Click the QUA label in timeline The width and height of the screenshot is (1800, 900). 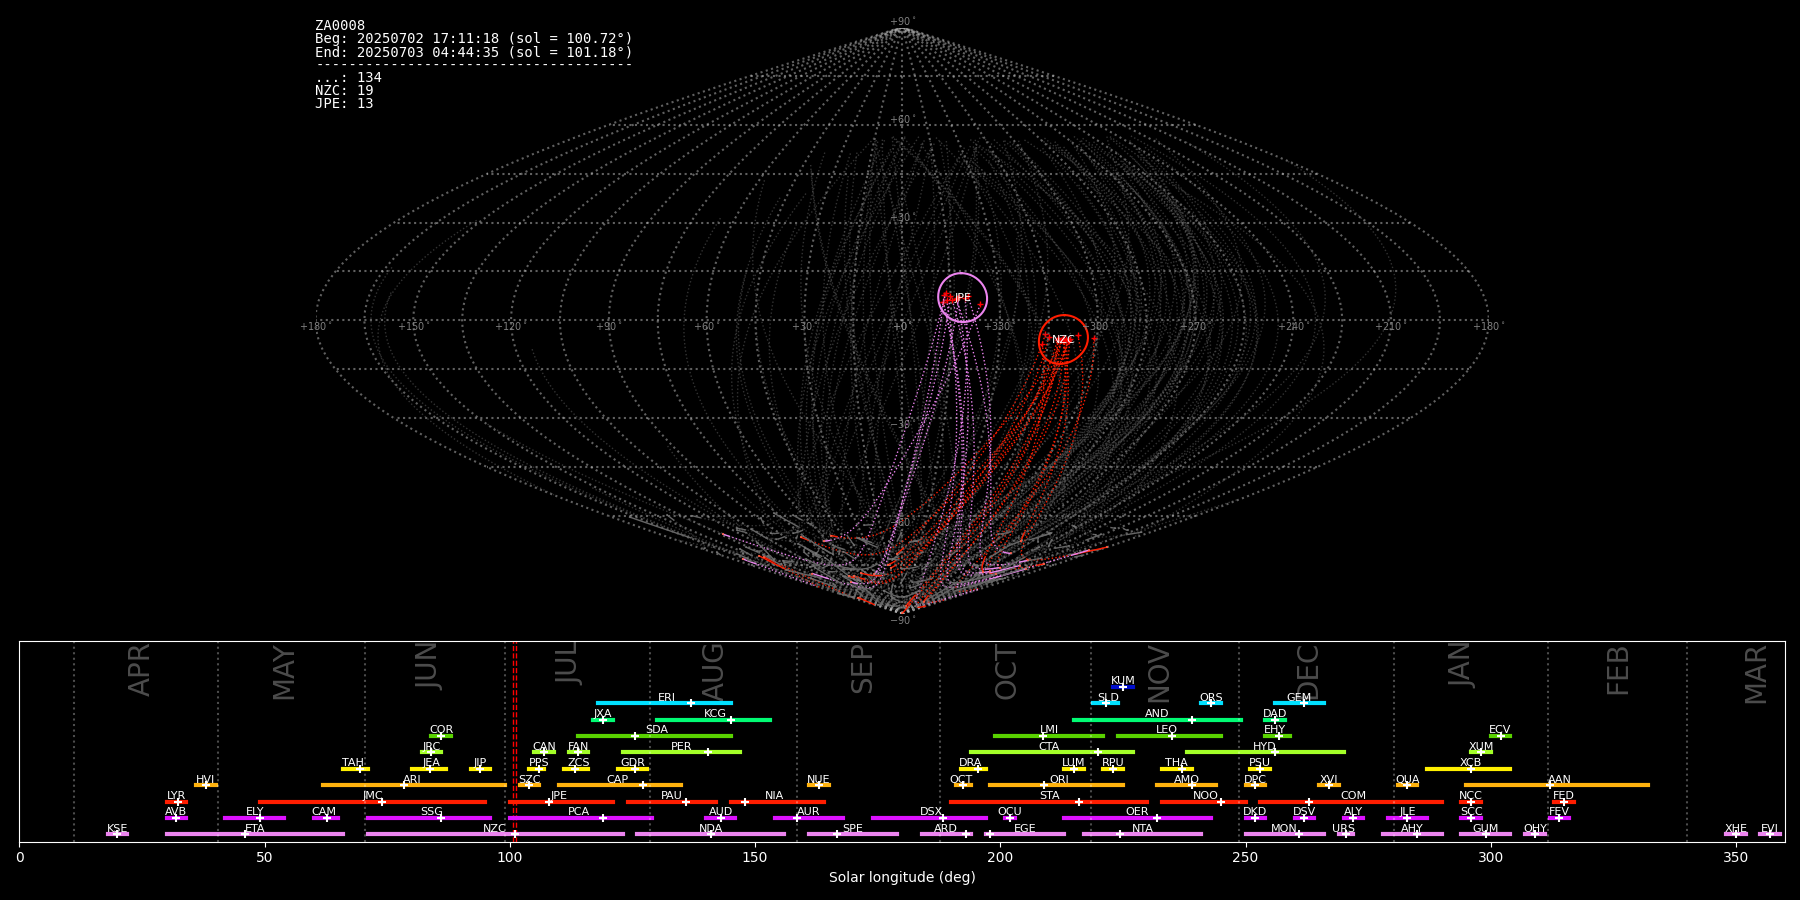pos(1407,780)
